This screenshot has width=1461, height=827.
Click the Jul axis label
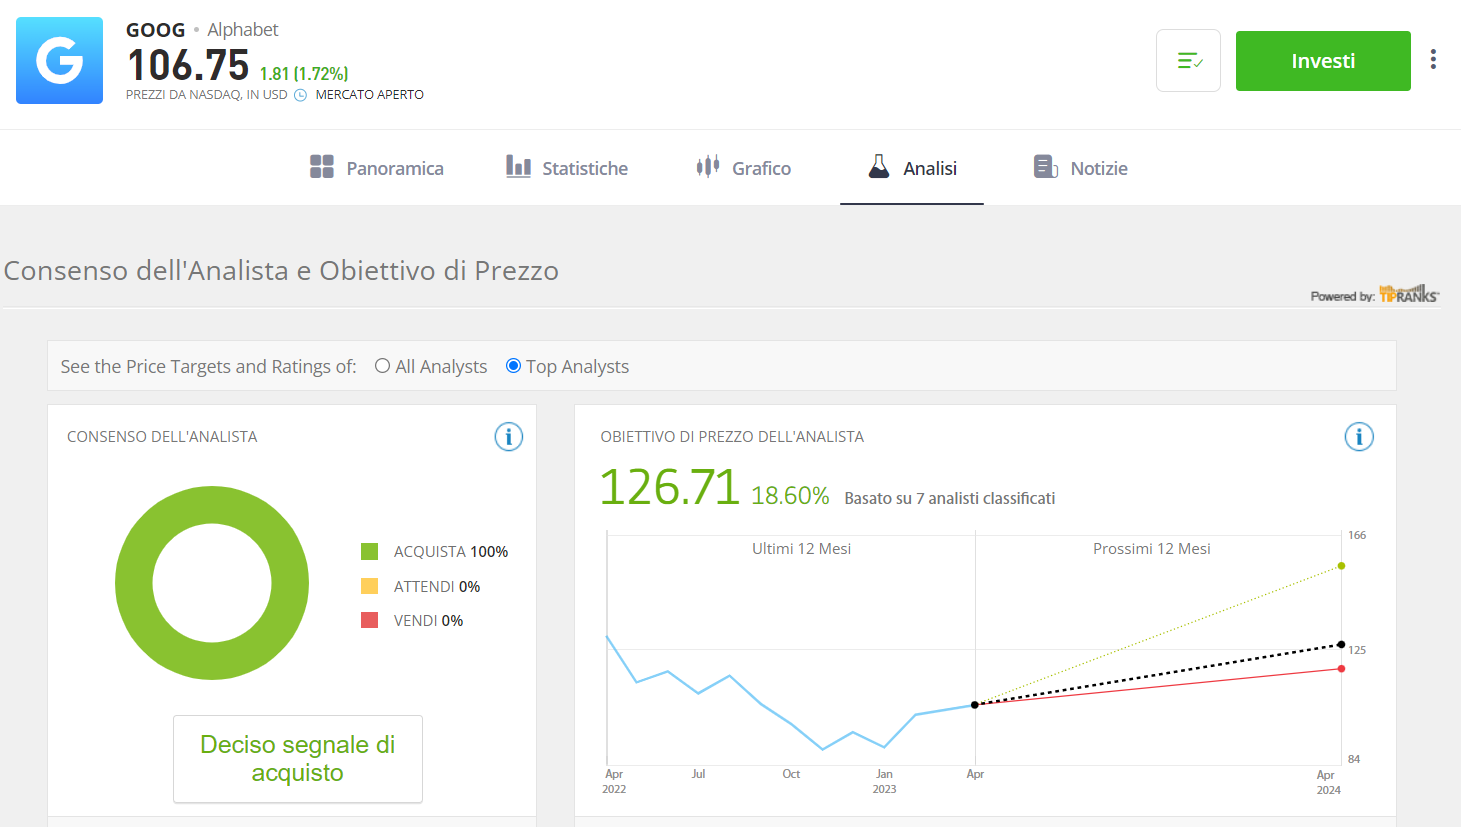click(x=698, y=774)
